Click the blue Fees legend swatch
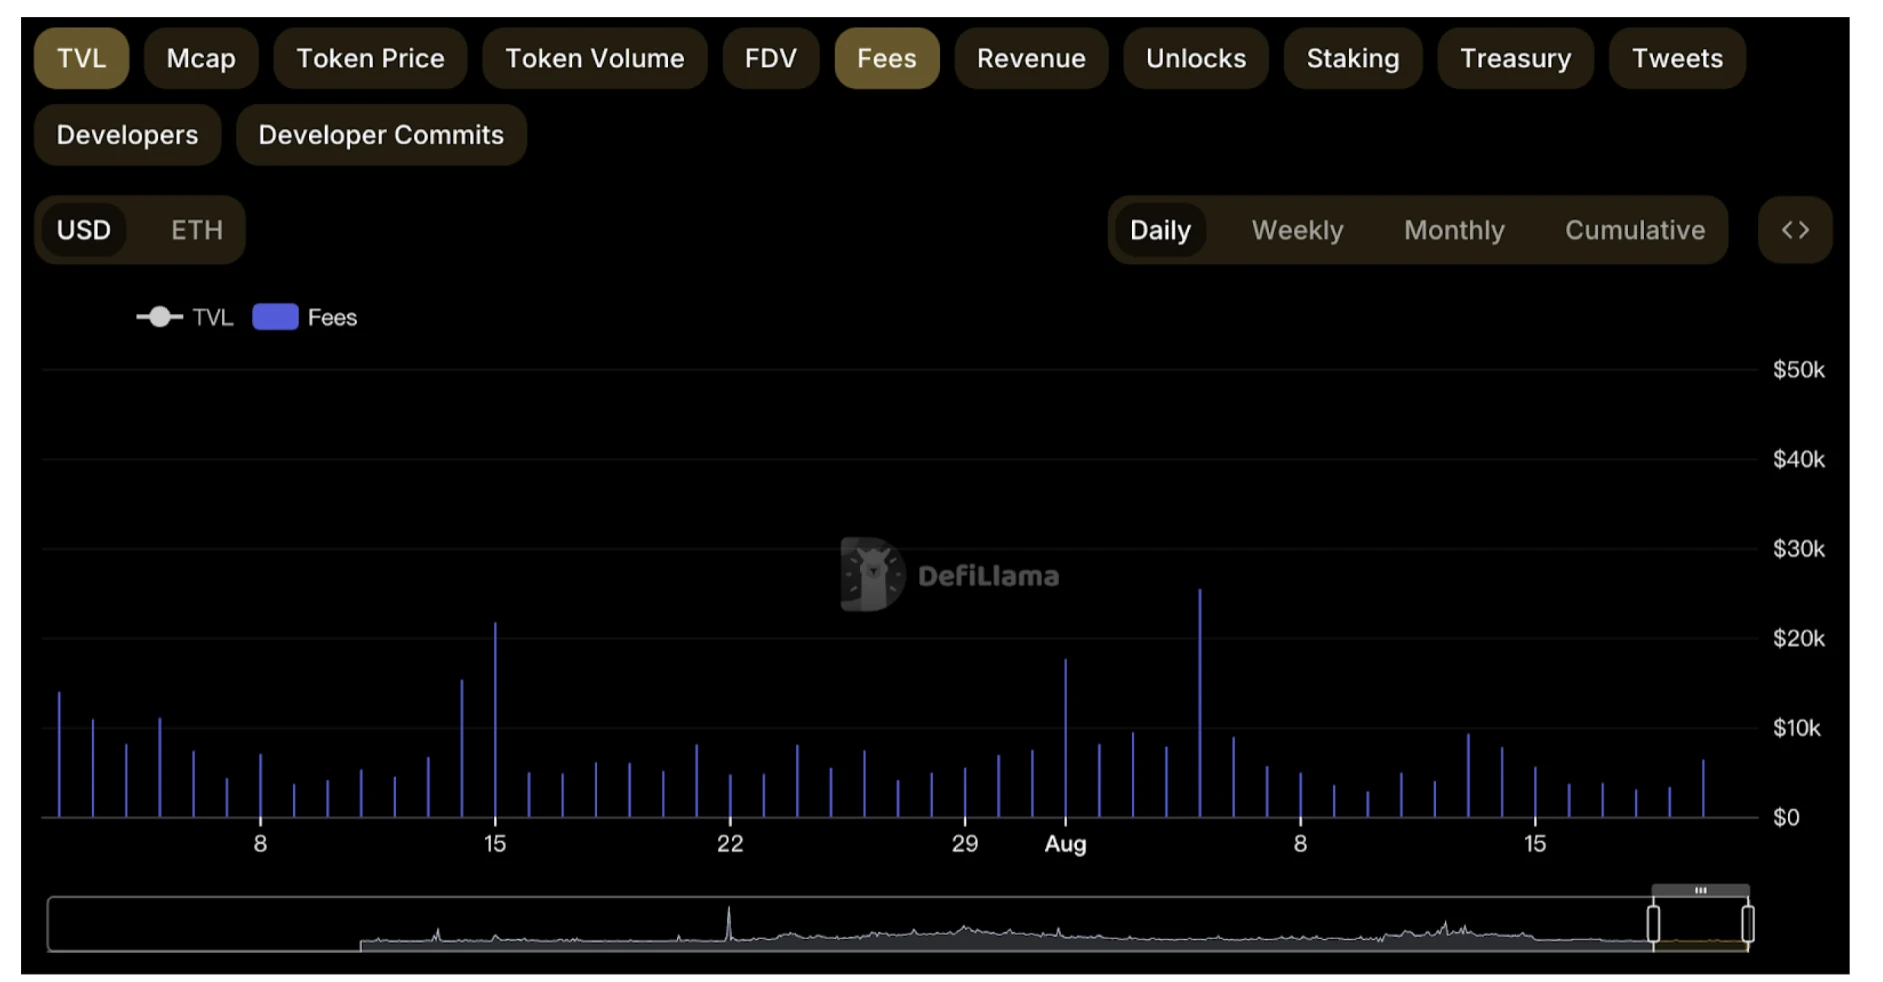This screenshot has height=982, width=1883. click(x=275, y=317)
